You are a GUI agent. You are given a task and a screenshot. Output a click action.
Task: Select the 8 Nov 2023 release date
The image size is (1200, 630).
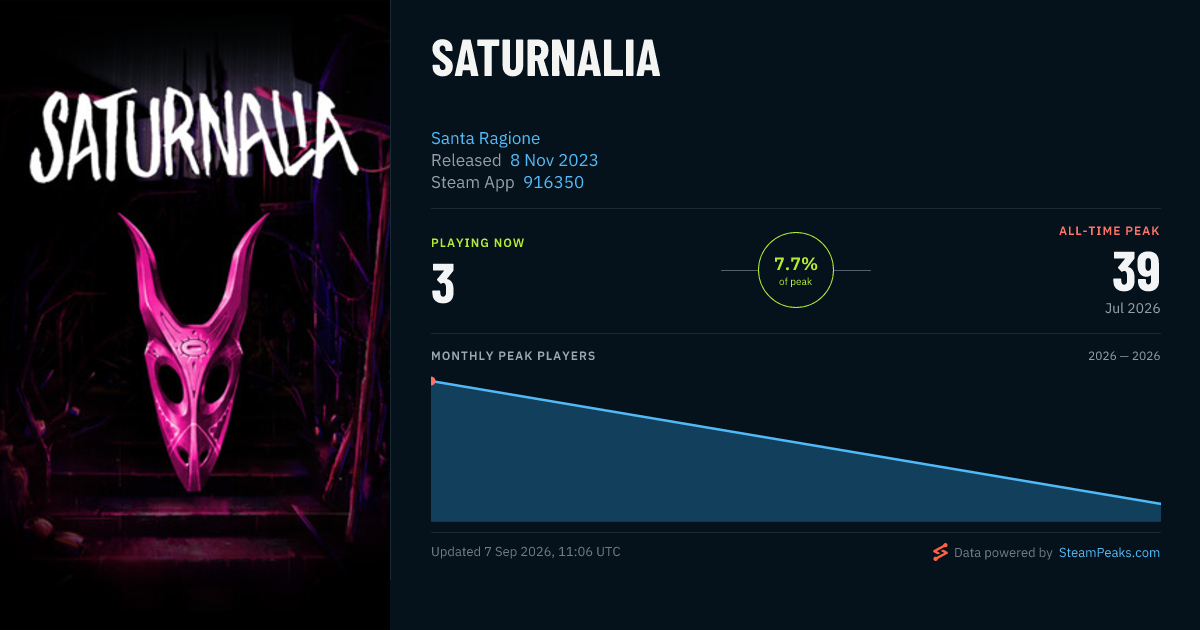click(554, 160)
